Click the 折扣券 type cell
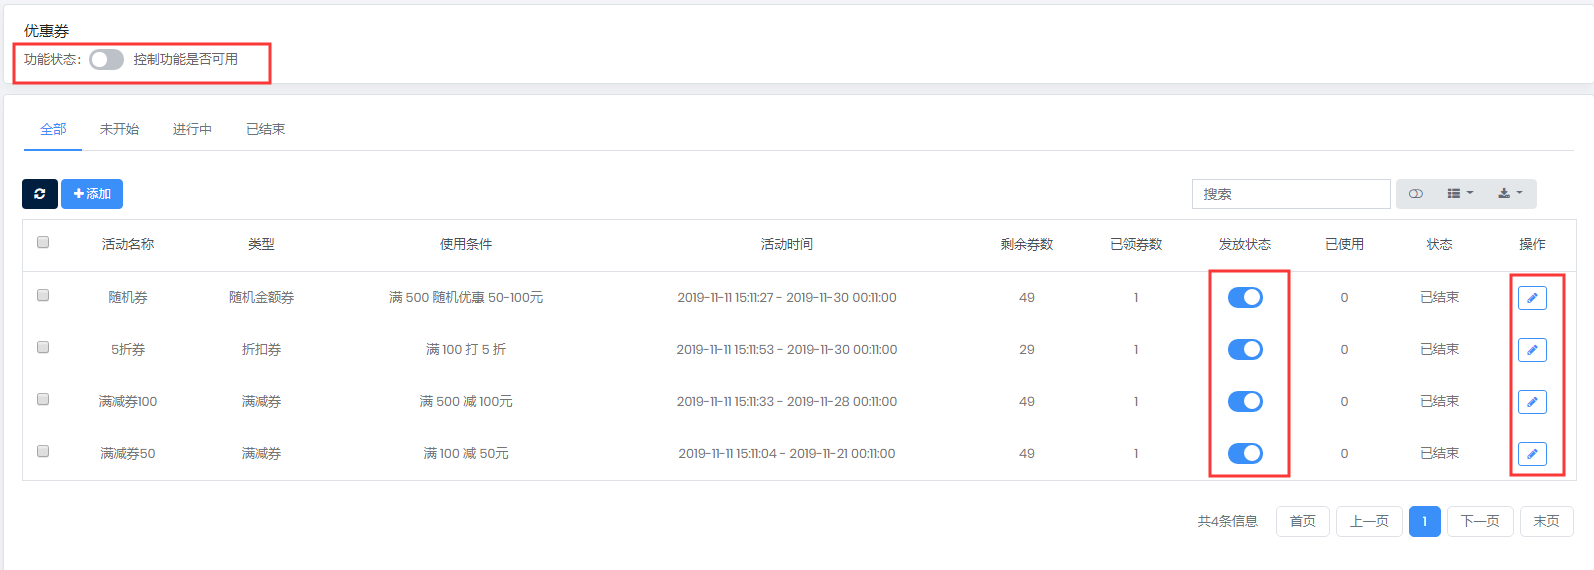Viewport: 1594px width, 570px height. coord(261,350)
